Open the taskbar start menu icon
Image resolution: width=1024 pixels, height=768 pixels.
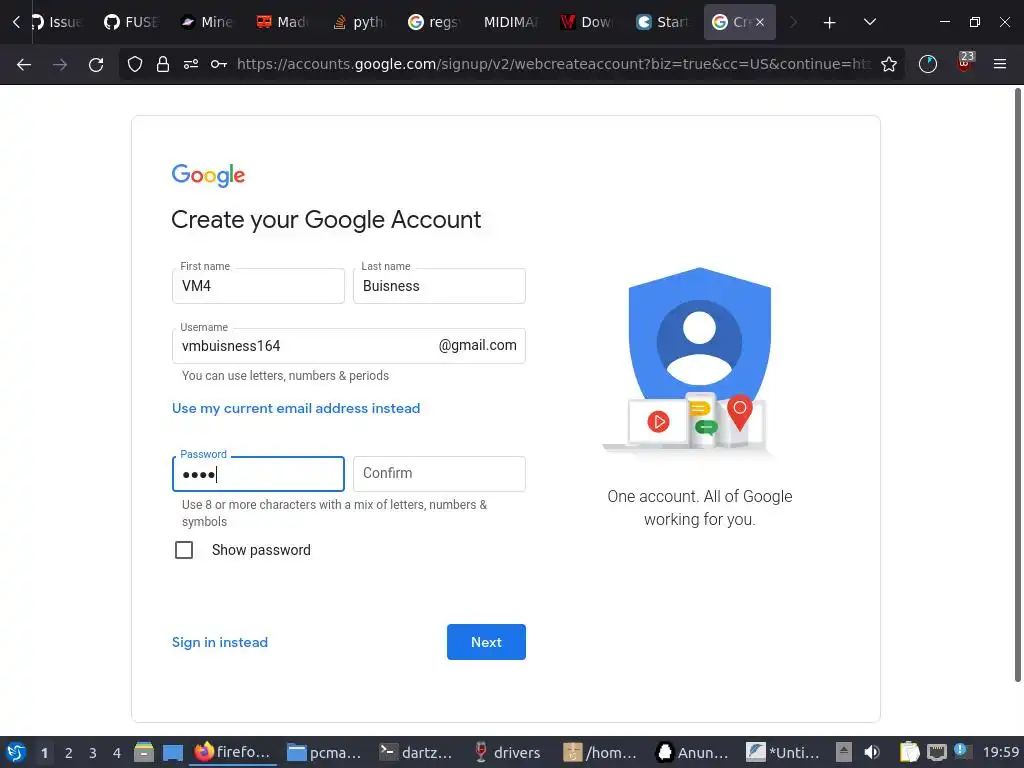click(x=16, y=752)
